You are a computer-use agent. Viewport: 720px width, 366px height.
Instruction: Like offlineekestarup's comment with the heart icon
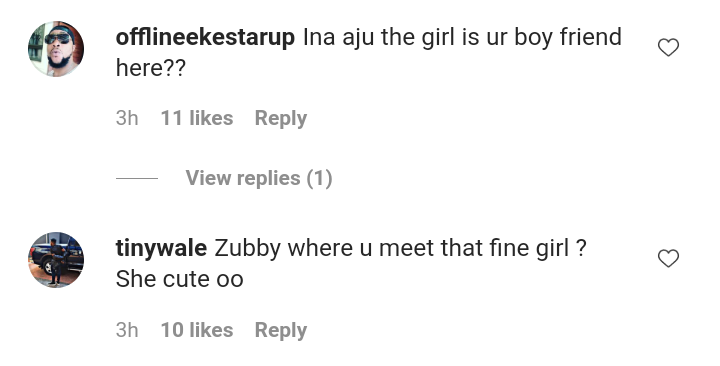tap(668, 47)
